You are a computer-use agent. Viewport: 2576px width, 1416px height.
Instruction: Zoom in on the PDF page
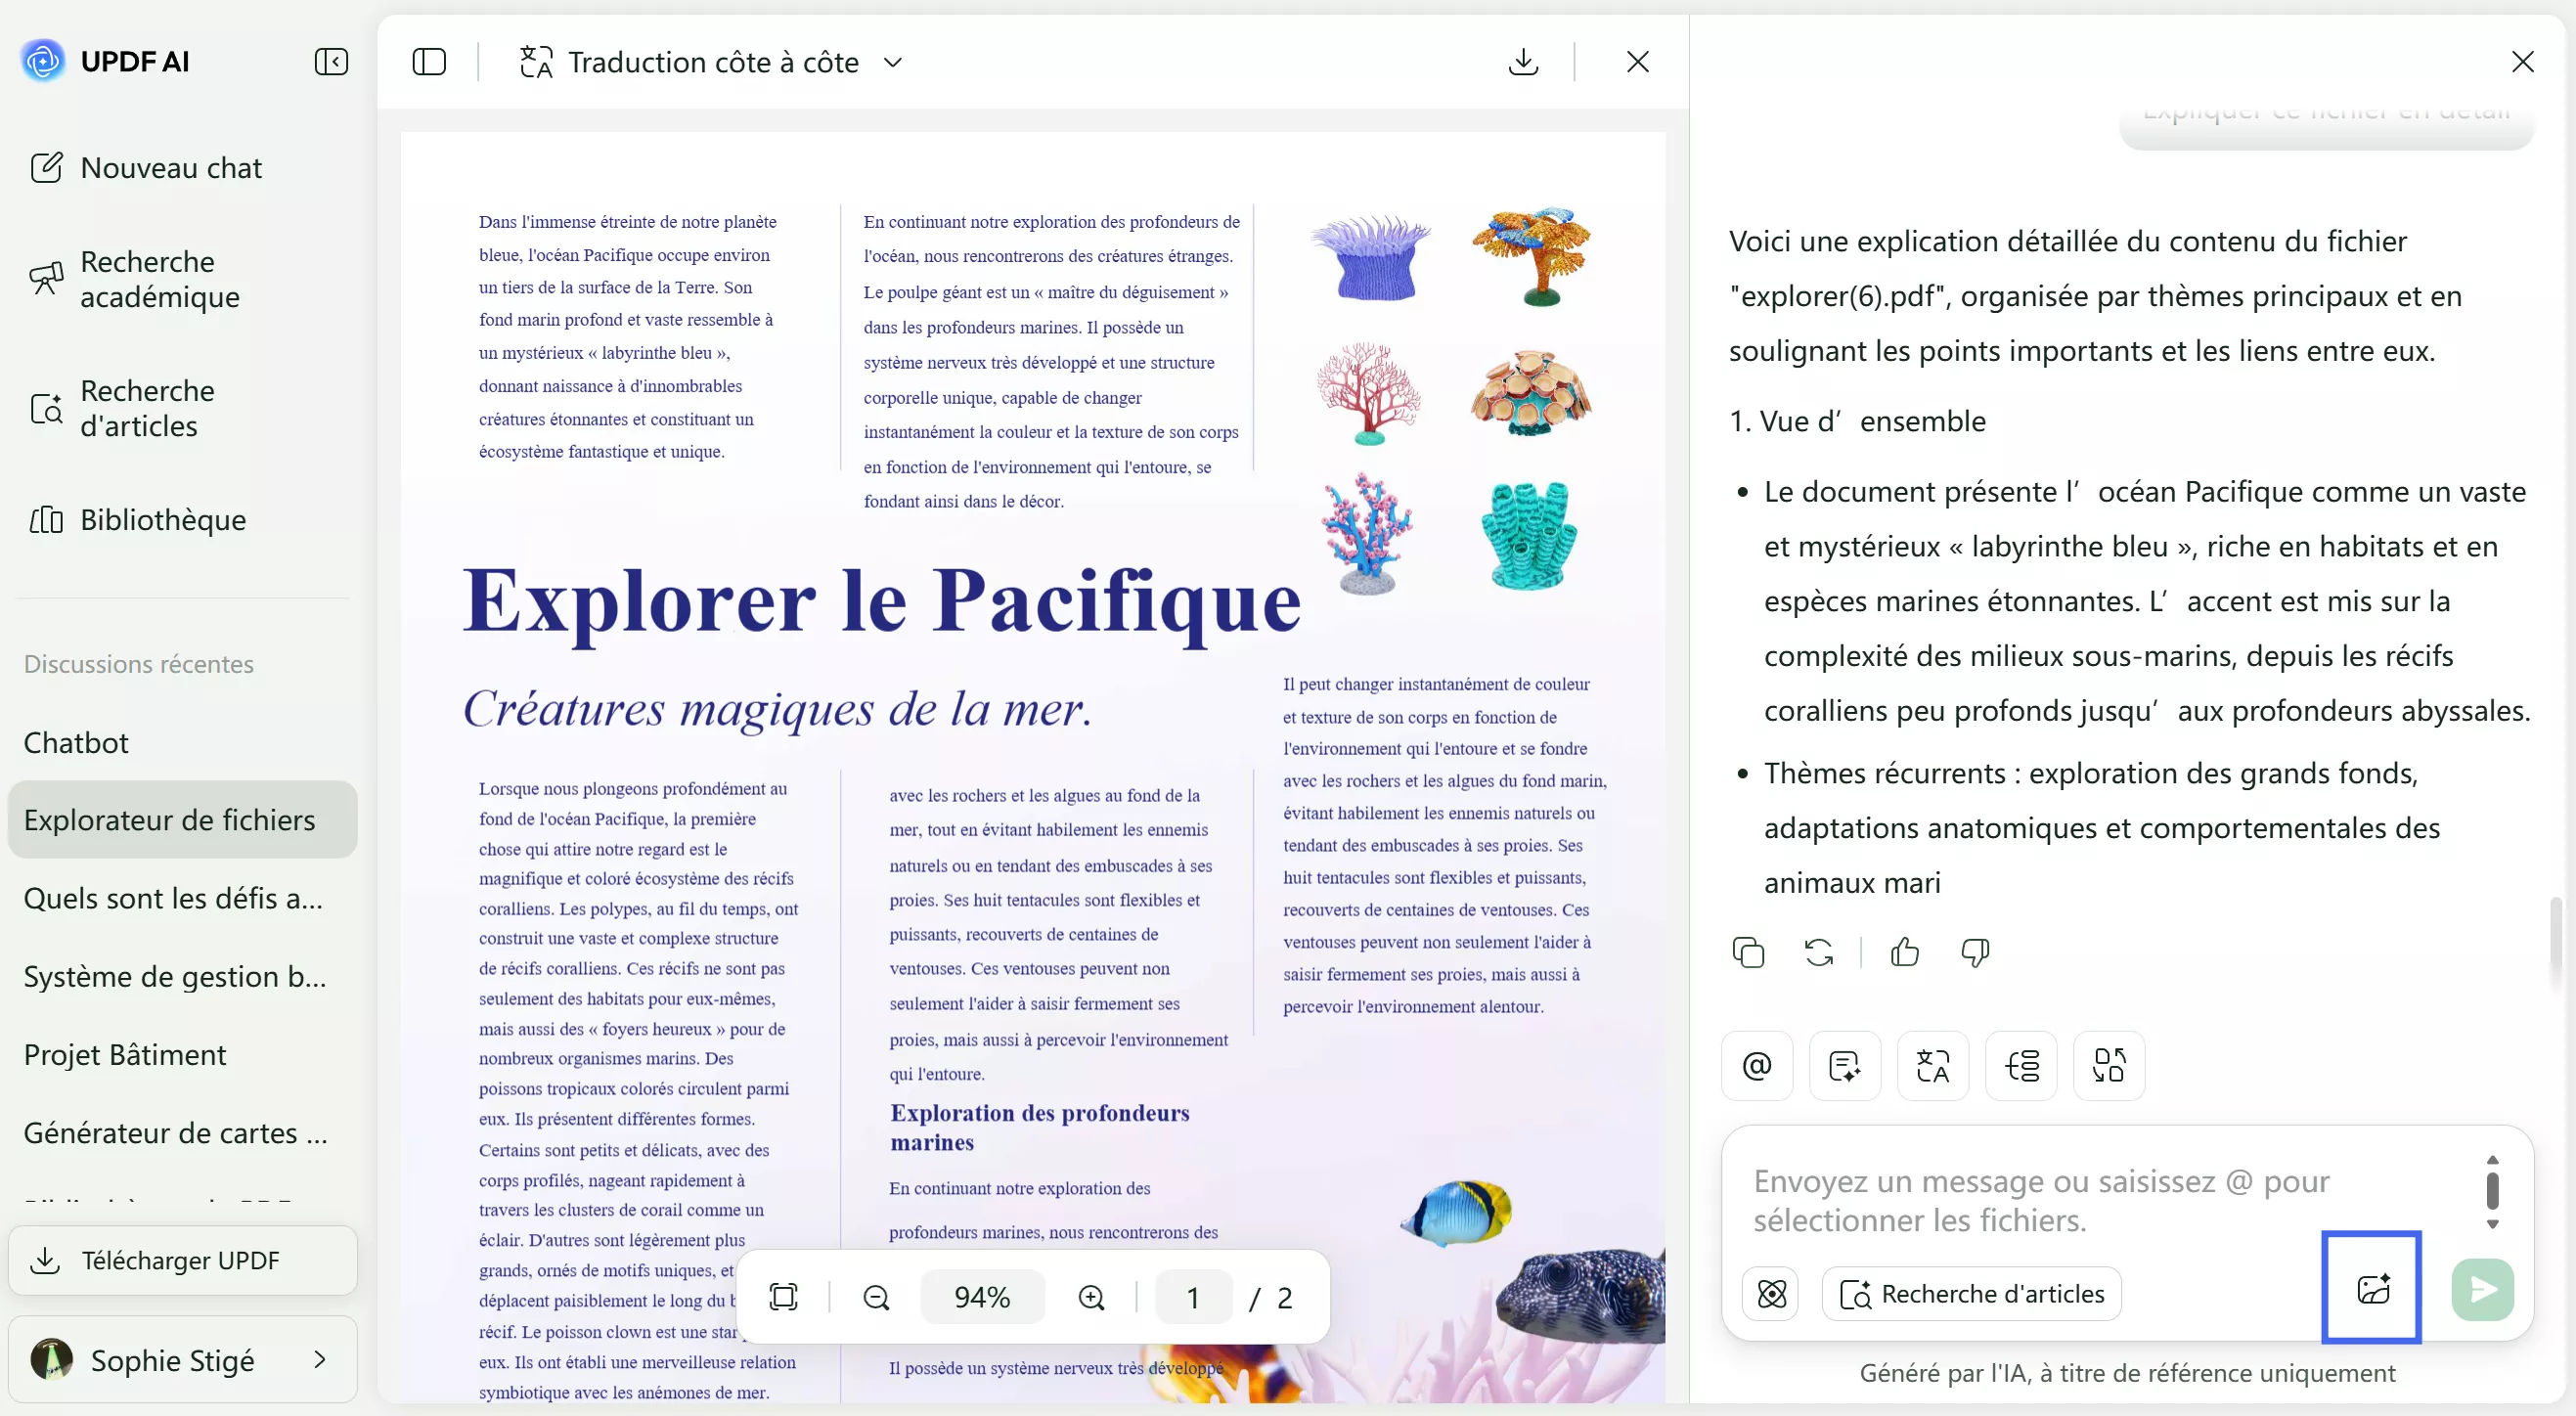1092,1297
